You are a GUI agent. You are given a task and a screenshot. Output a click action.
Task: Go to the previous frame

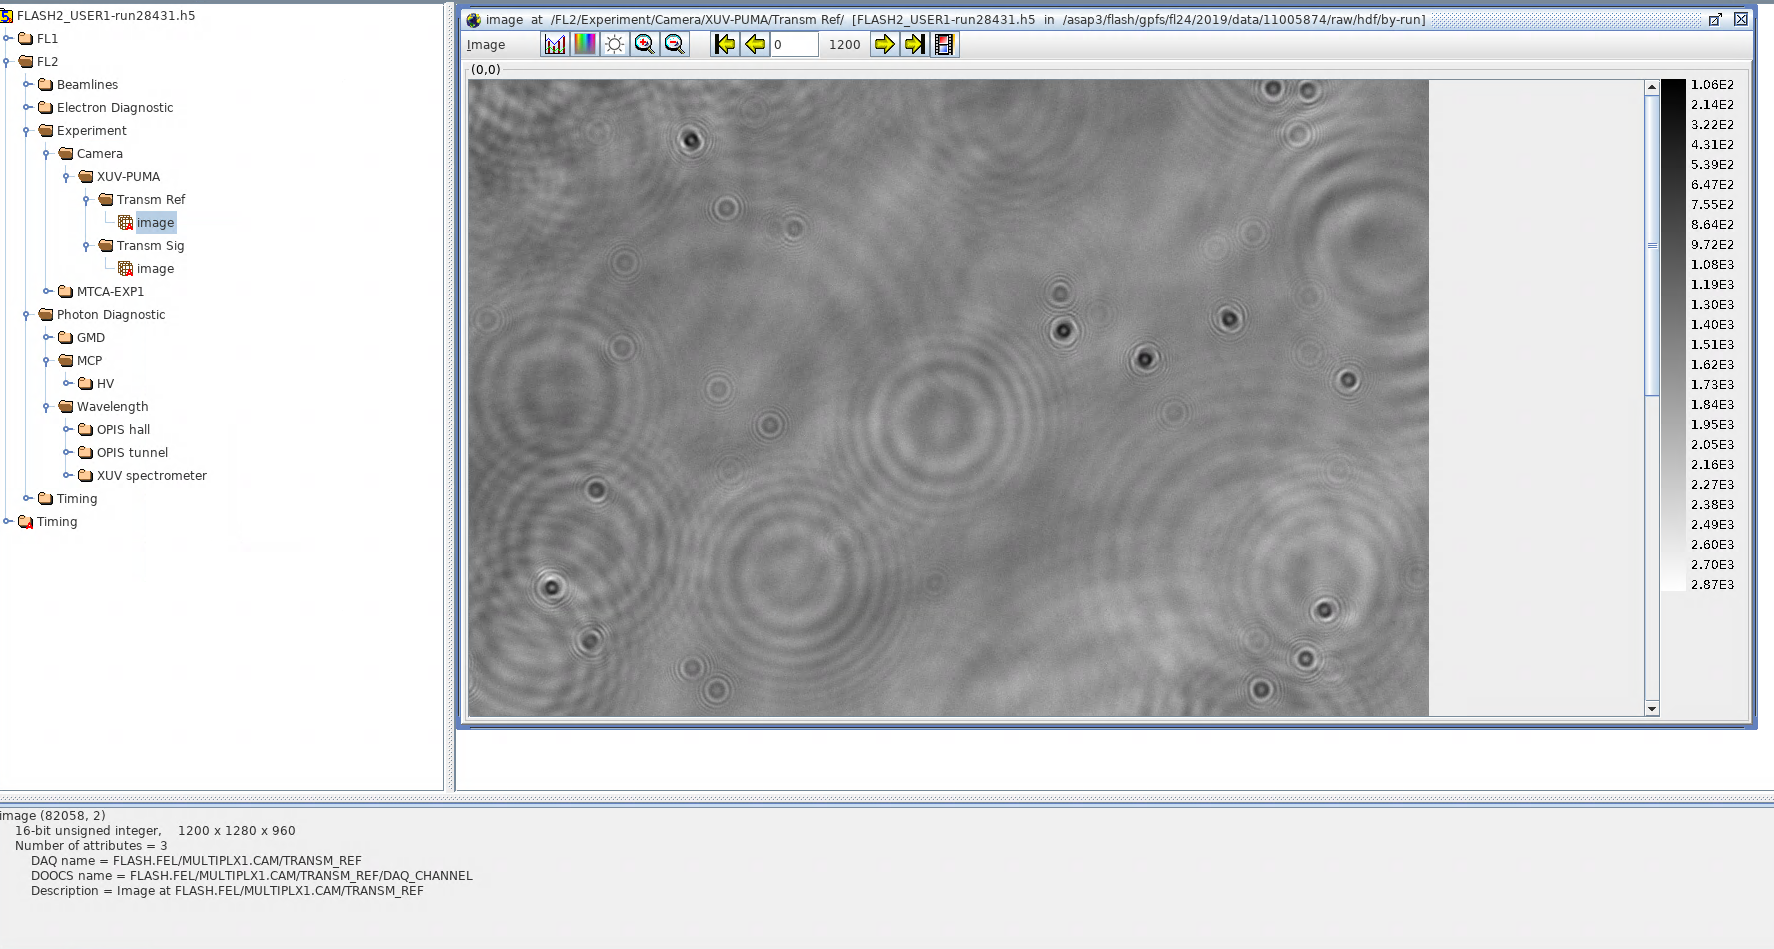pyautogui.click(x=755, y=44)
